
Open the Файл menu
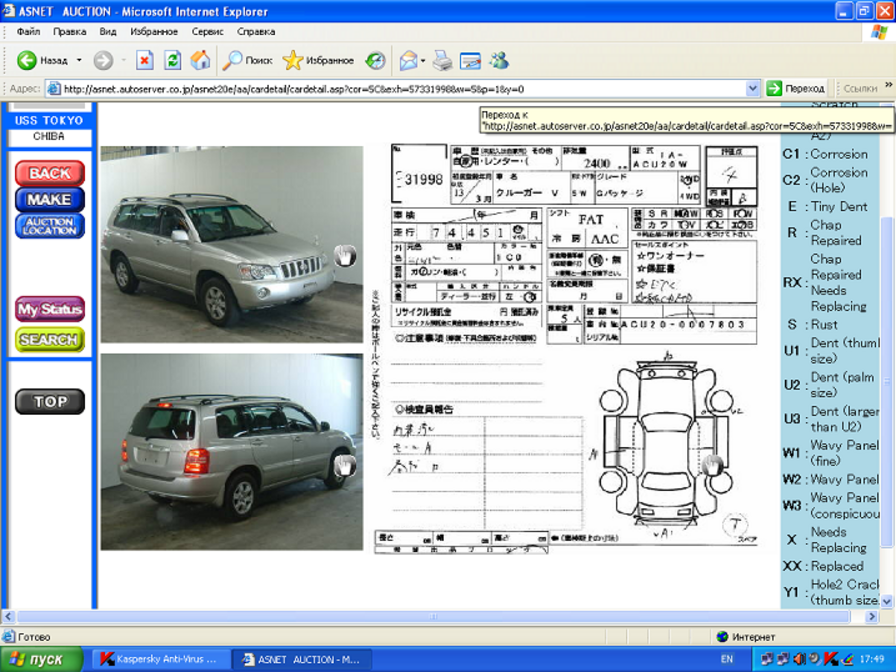(28, 31)
